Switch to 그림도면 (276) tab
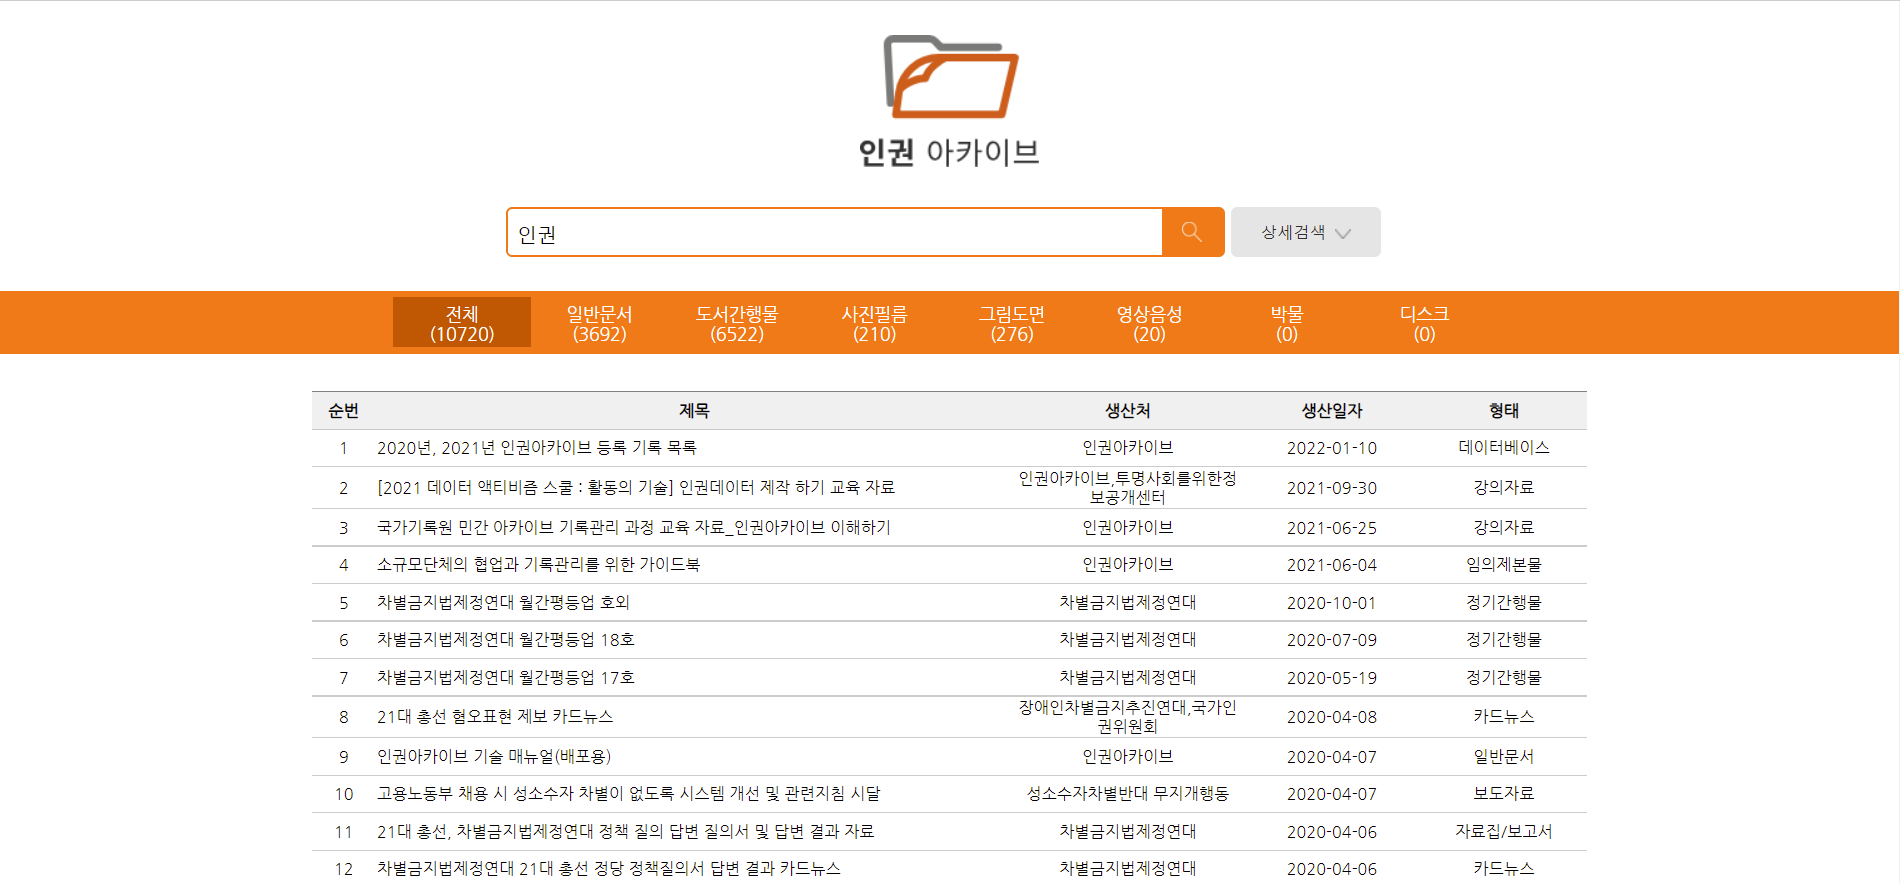Screen dimensions: 1900x884 coord(1012,323)
